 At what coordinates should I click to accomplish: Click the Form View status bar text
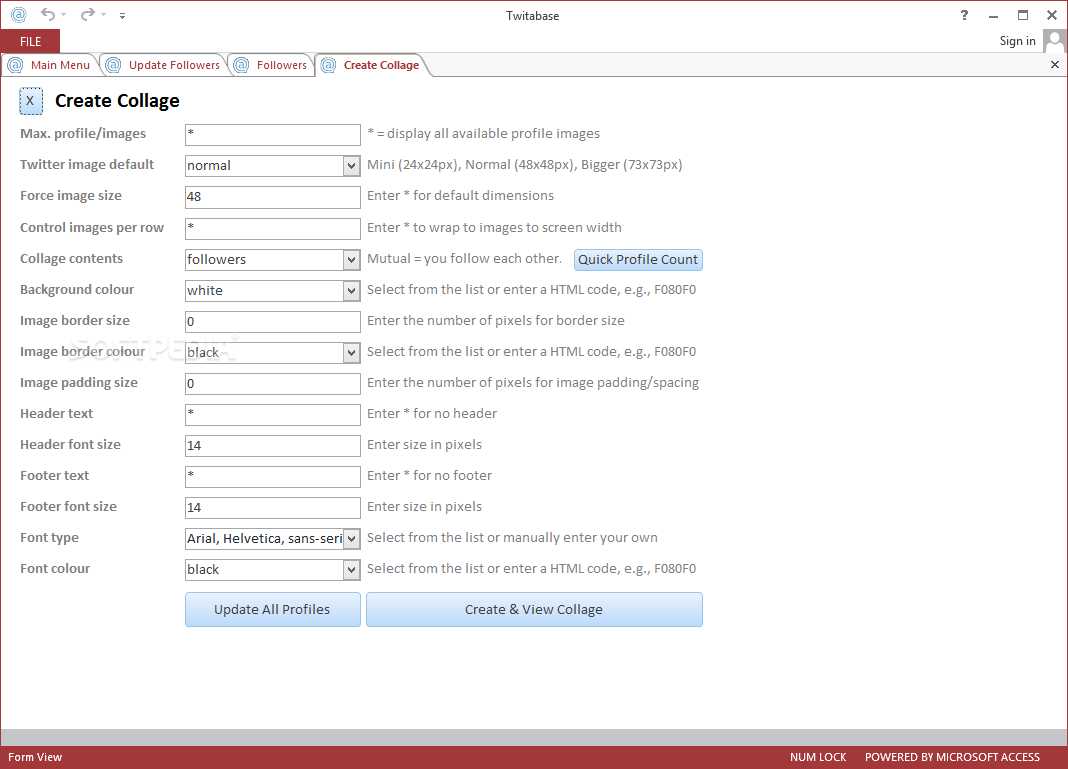(x=35, y=757)
